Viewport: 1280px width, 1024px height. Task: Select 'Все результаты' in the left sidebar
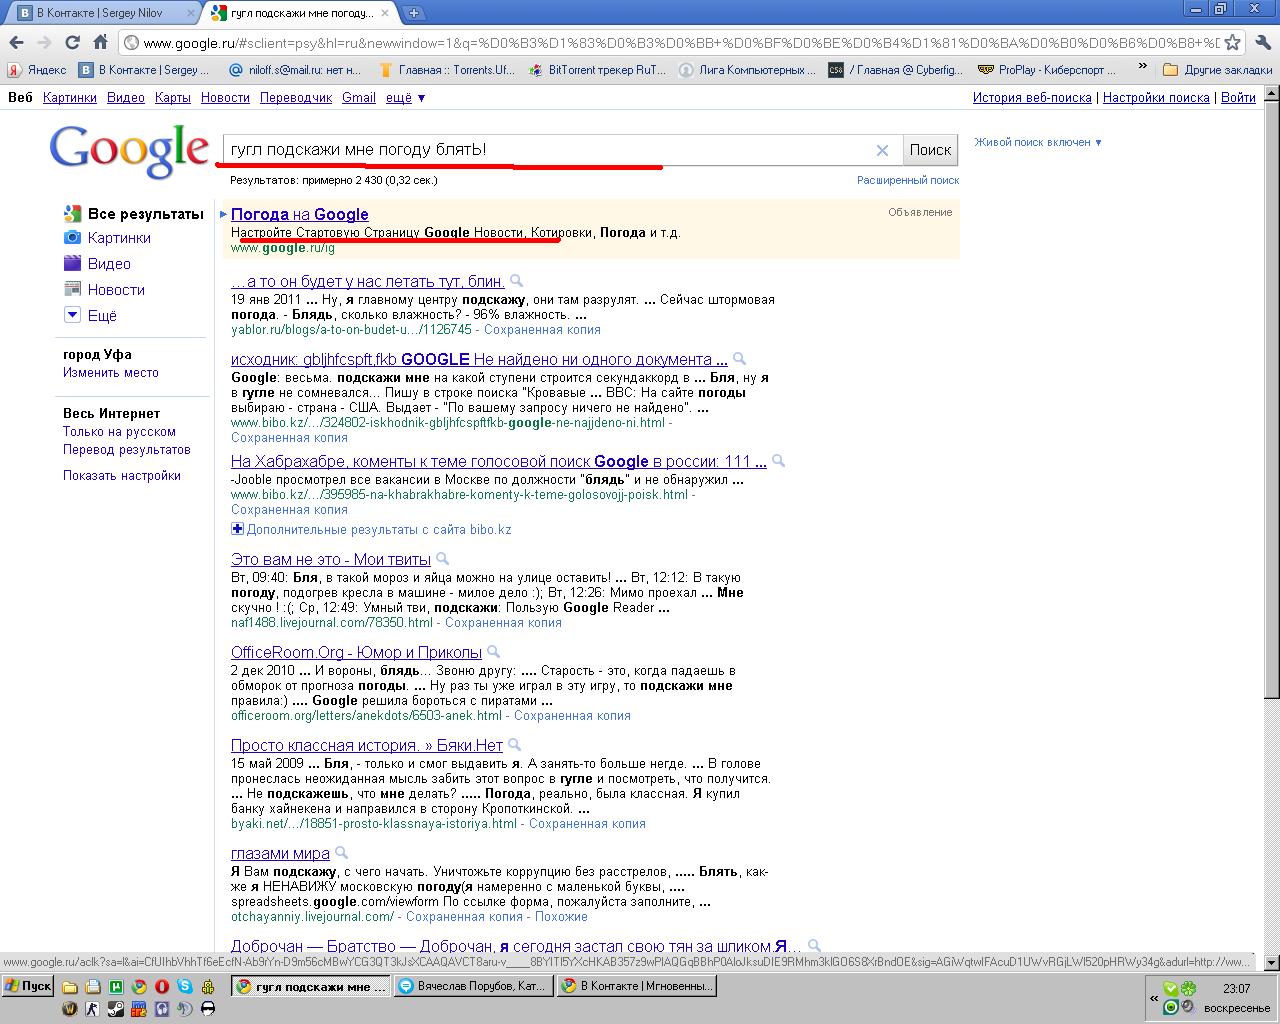(x=133, y=214)
